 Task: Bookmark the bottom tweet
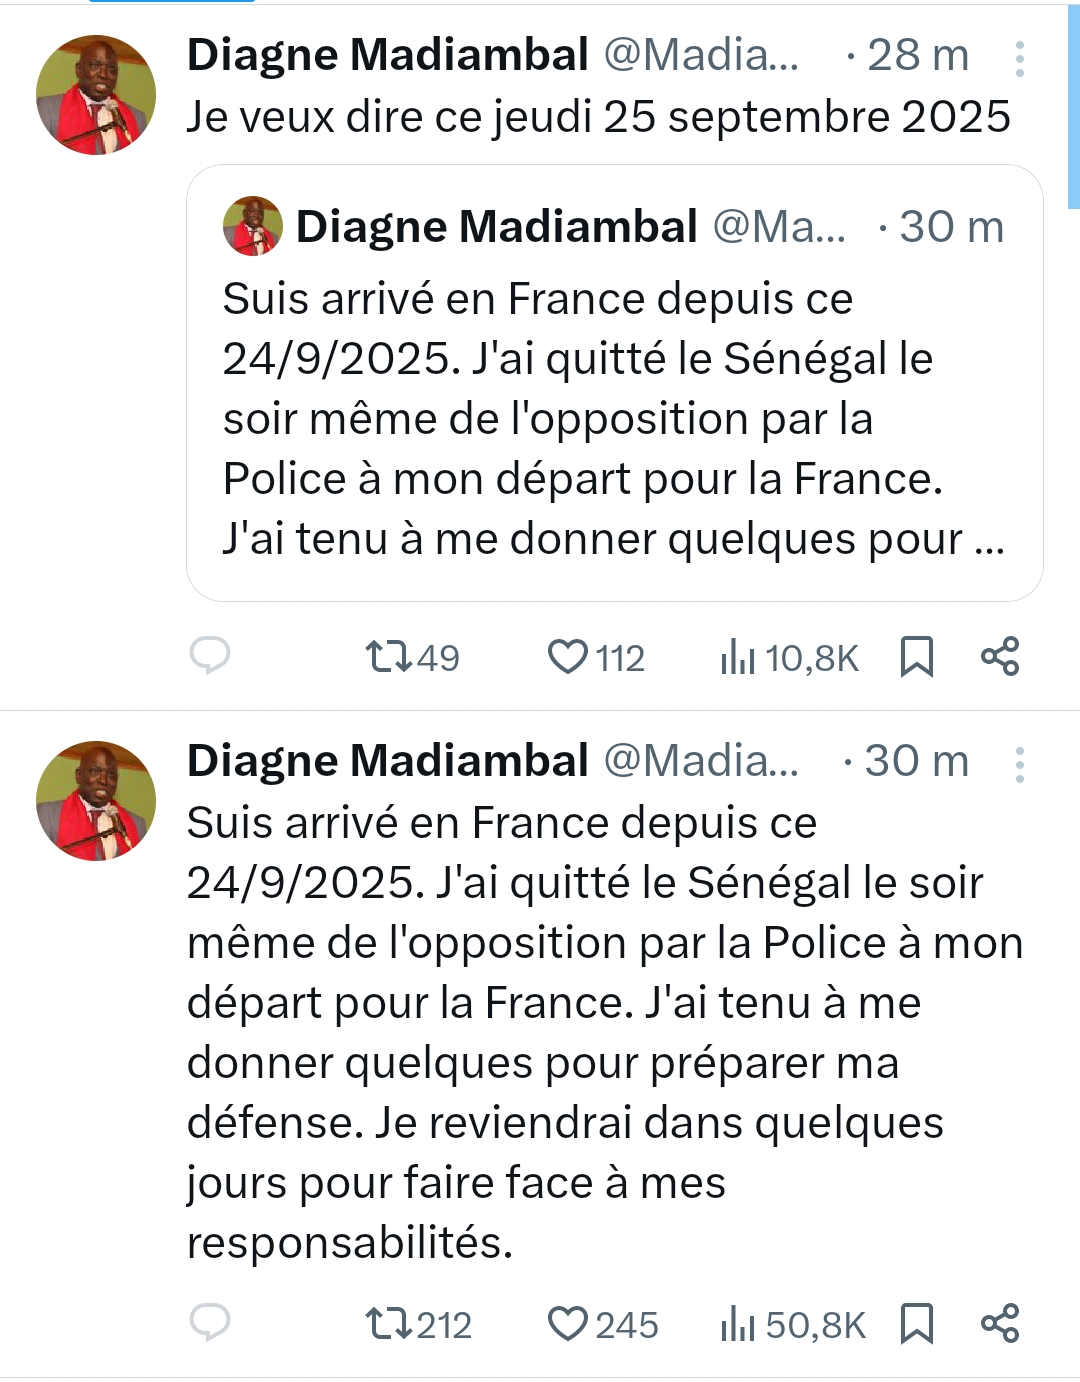[918, 1322]
